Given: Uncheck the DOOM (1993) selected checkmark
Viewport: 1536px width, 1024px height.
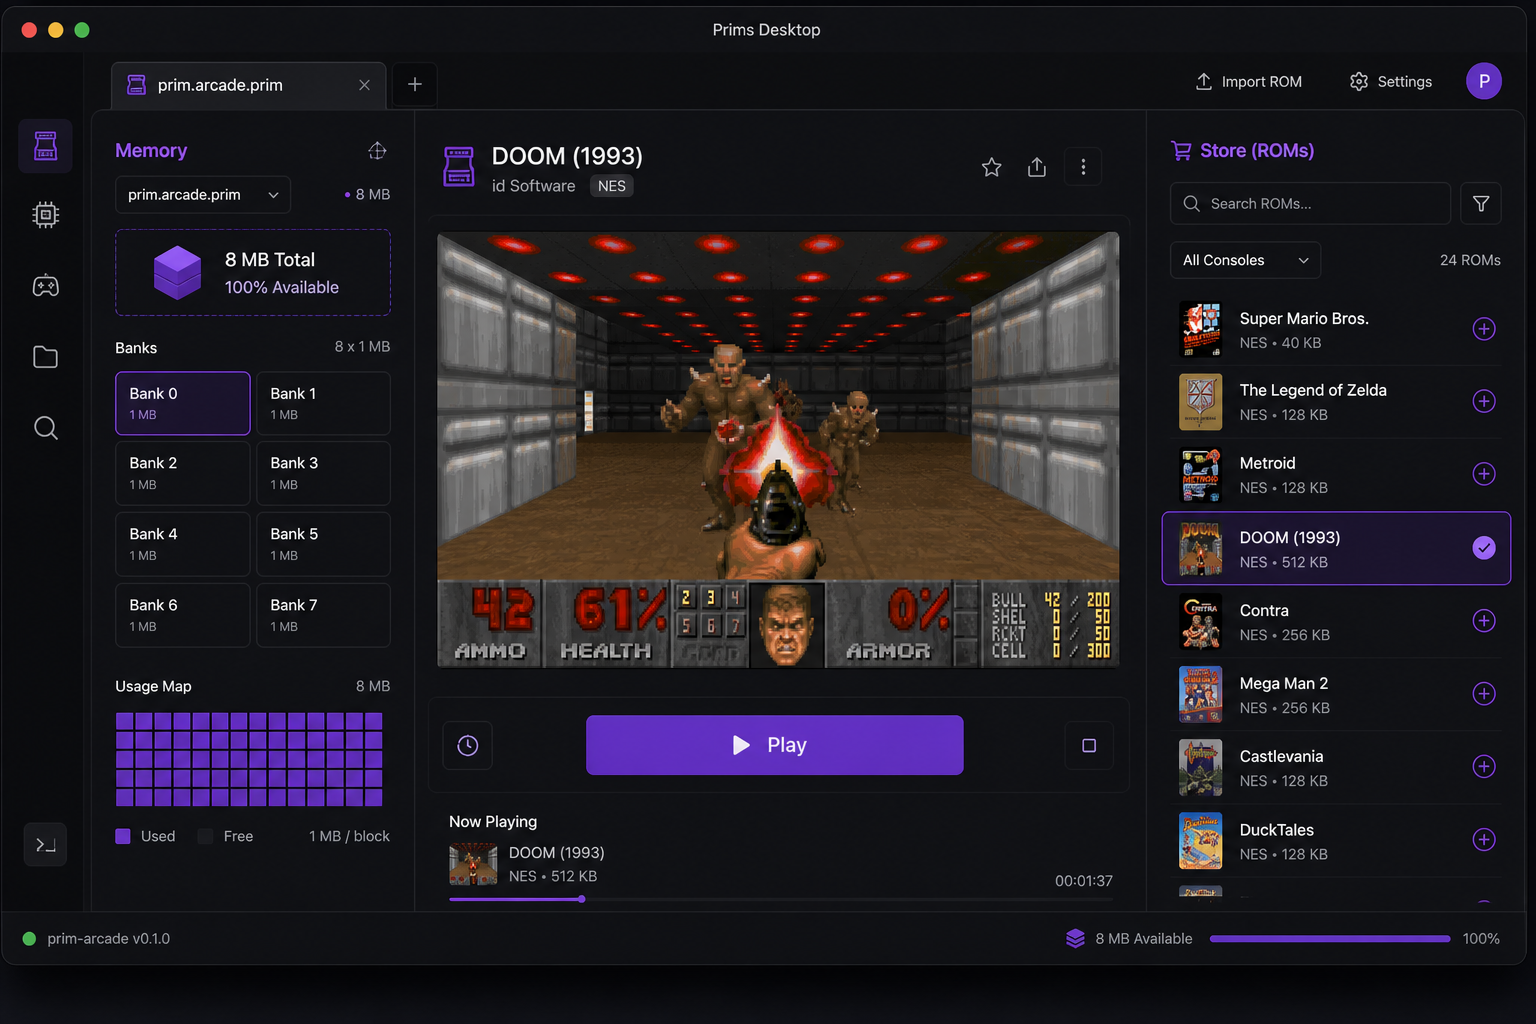Looking at the screenshot, I should (1484, 547).
